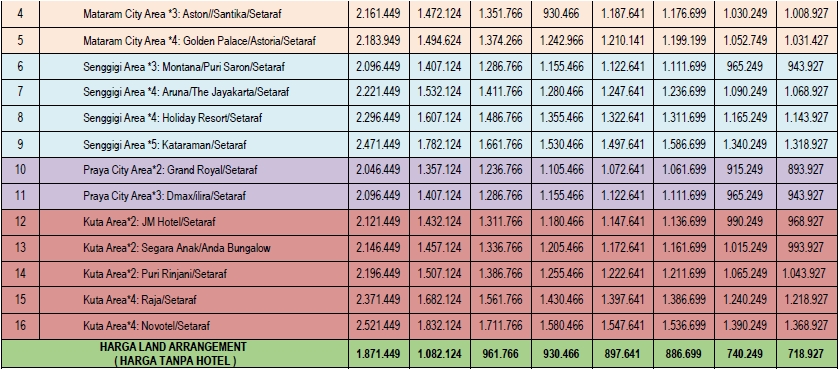Click land arrangement price 718.927
The image size is (839, 369).
coord(806,354)
